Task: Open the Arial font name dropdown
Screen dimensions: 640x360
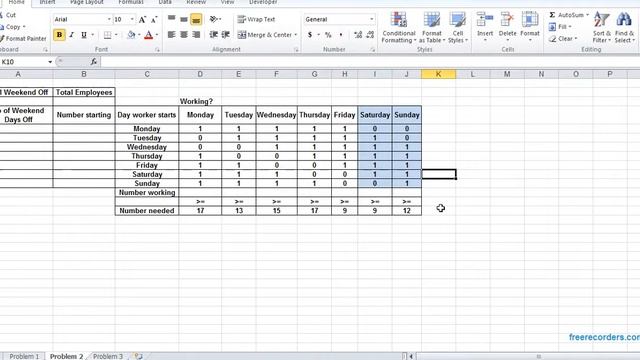Action: point(109,19)
